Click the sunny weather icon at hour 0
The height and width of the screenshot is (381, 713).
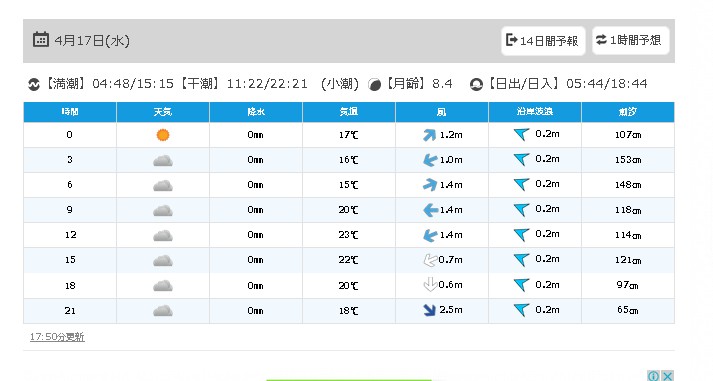[x=163, y=135]
